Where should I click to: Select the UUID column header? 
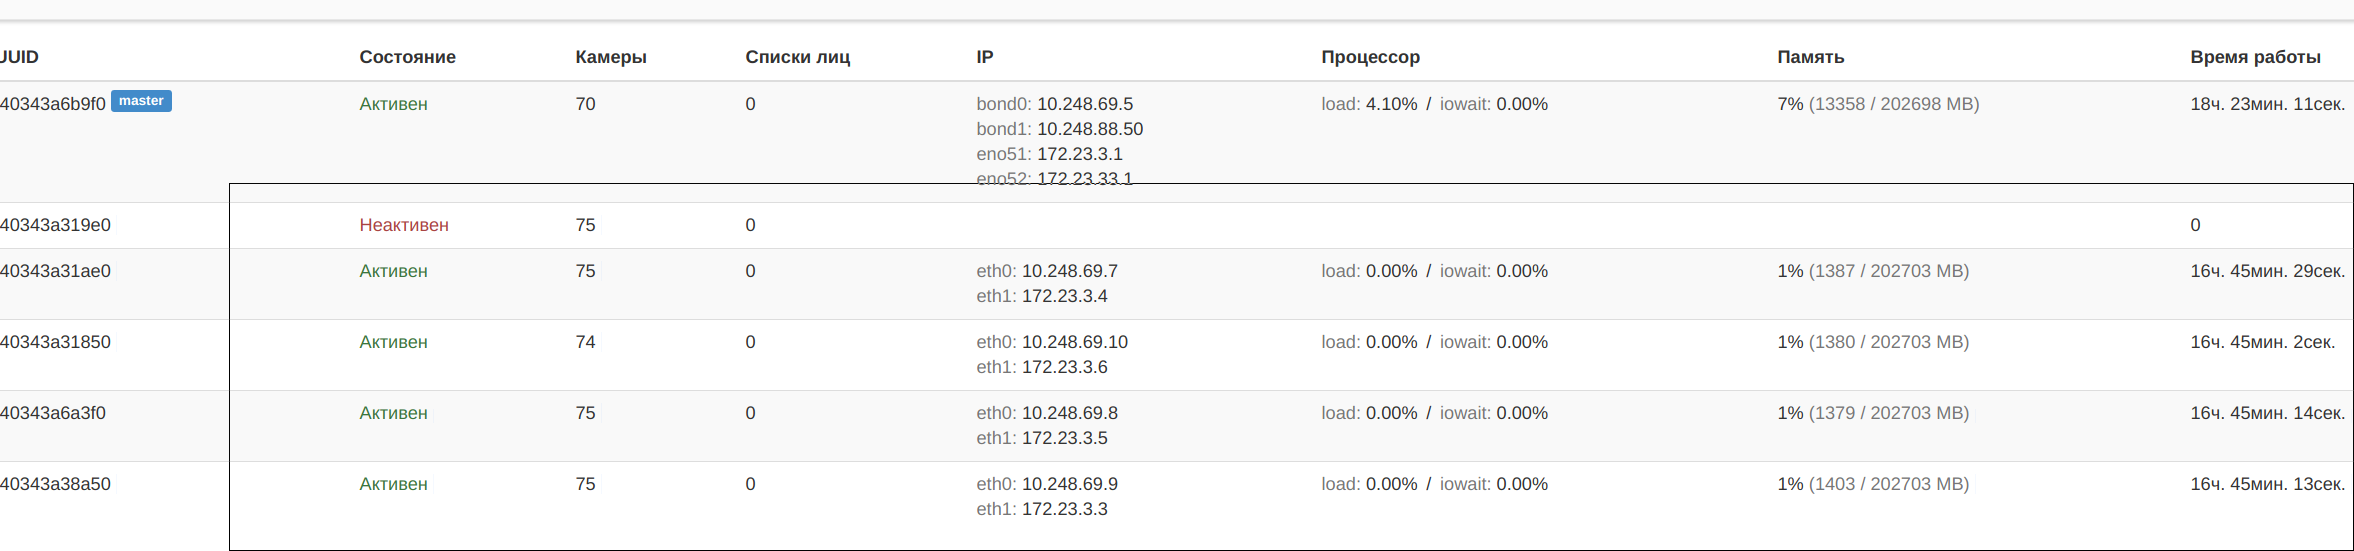19,57
